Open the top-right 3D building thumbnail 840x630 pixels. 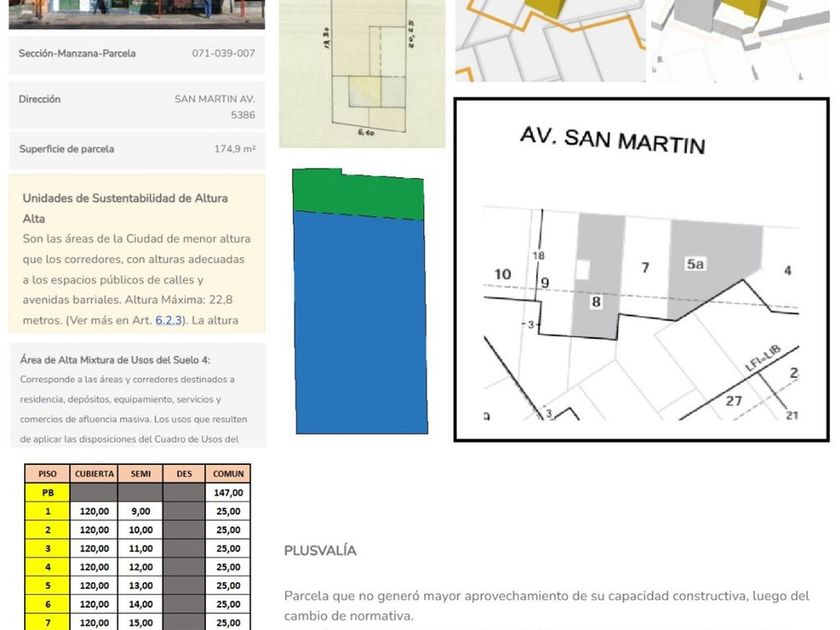click(x=739, y=40)
